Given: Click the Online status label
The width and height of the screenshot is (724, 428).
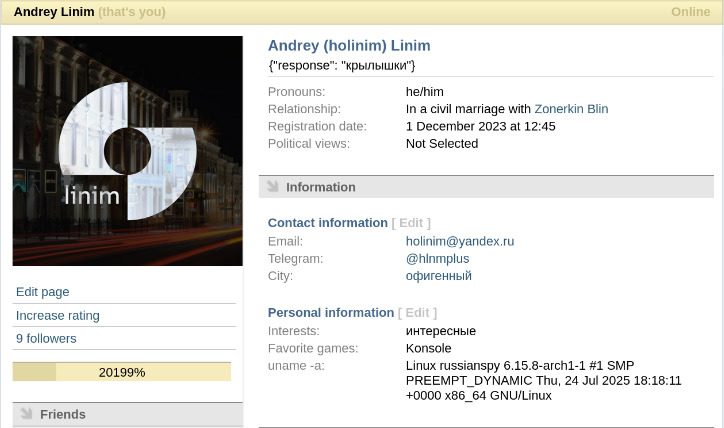Looking at the screenshot, I should click(690, 12).
